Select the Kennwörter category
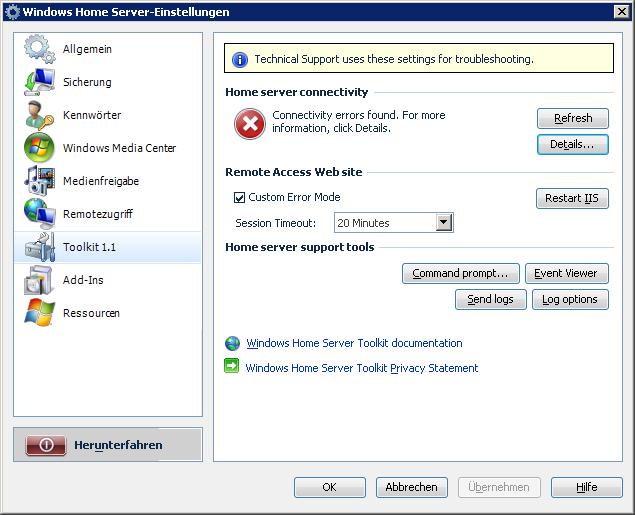635x515 pixels. pos(108,115)
